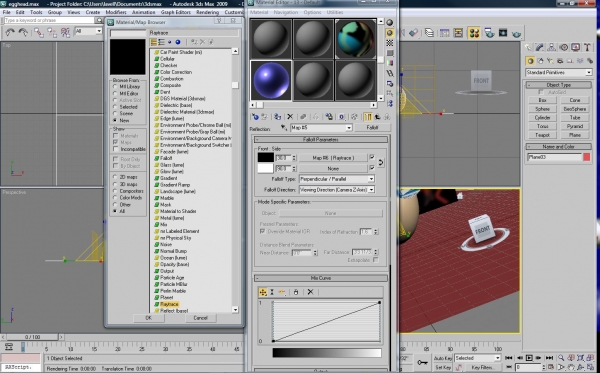Open Rendered Frame Window icon
The height and width of the screenshot is (373, 600).
point(503,33)
